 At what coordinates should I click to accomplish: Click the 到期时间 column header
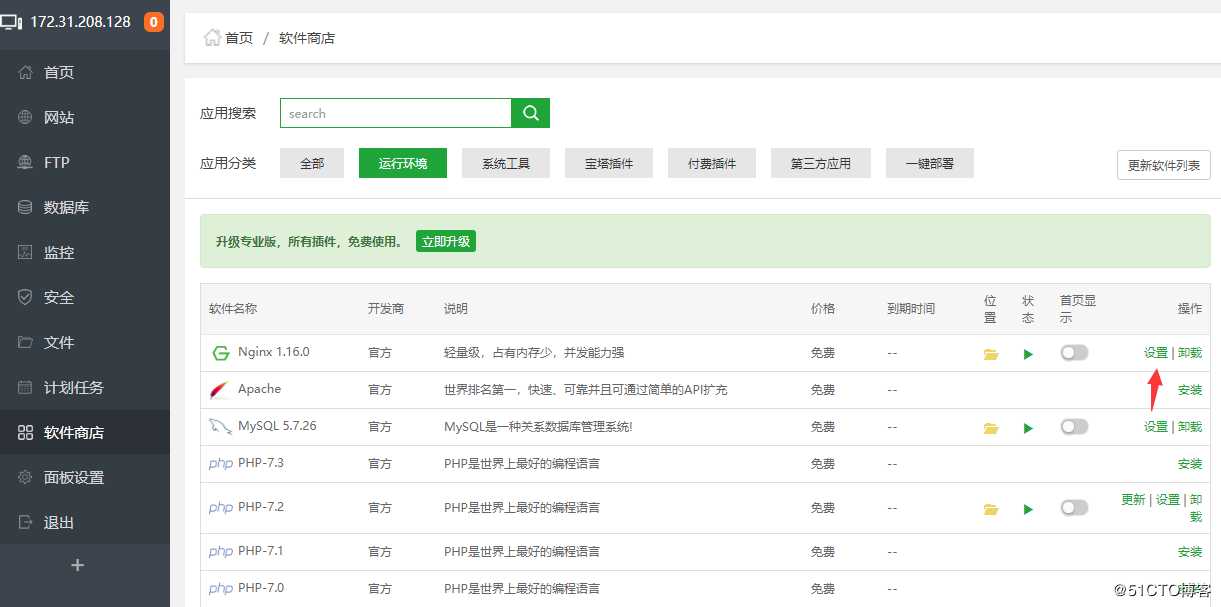[911, 309]
